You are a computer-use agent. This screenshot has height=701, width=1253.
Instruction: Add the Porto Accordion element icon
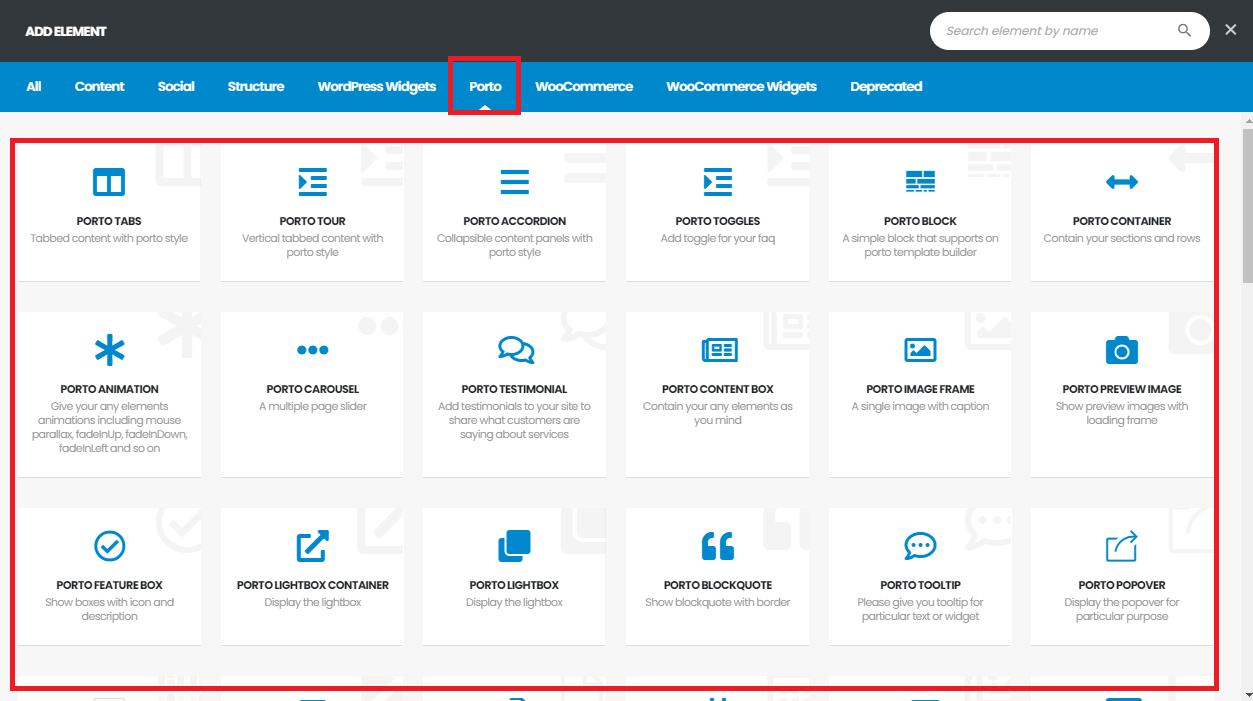point(514,182)
